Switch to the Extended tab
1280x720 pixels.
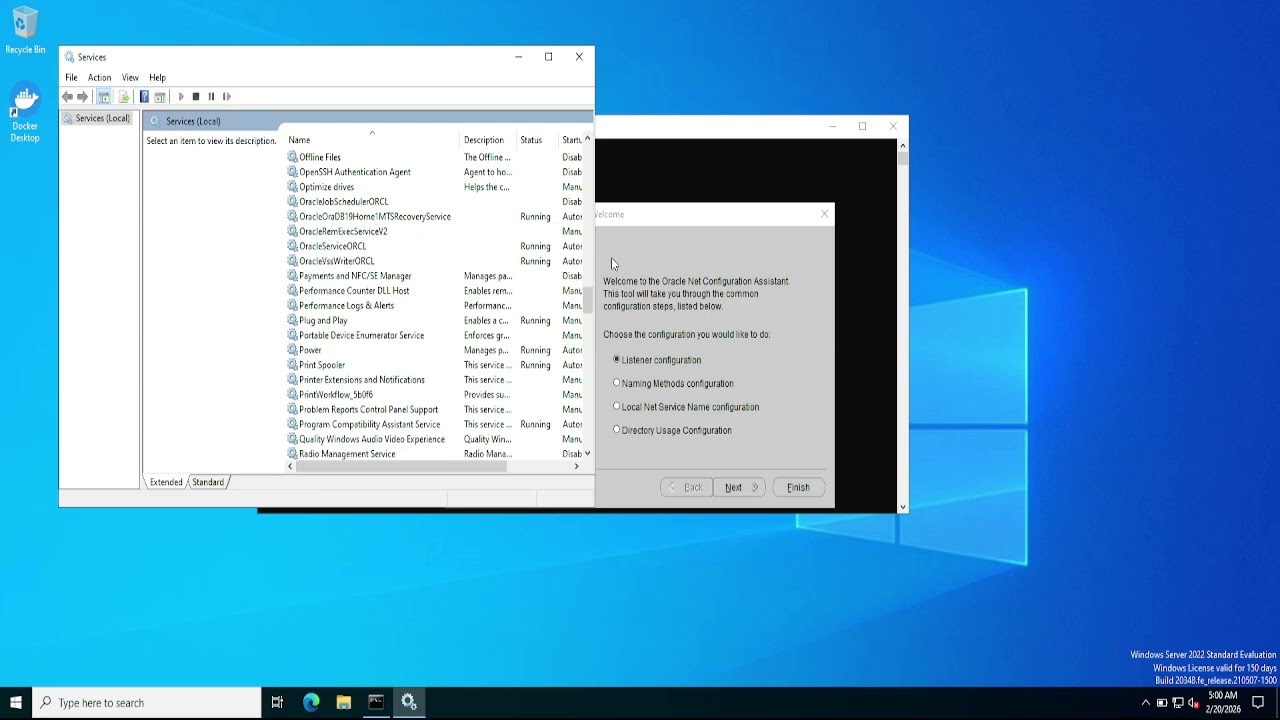click(x=166, y=482)
